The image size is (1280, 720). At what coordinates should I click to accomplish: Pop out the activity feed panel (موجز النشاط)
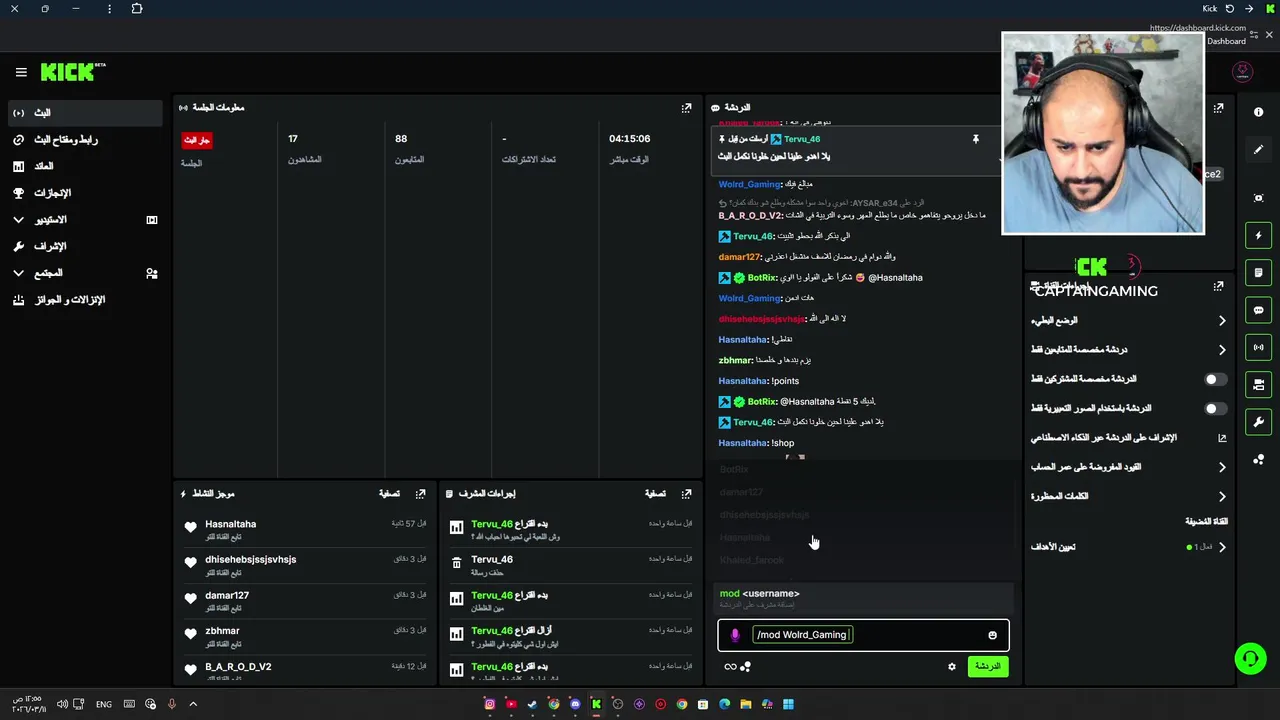[420, 494]
